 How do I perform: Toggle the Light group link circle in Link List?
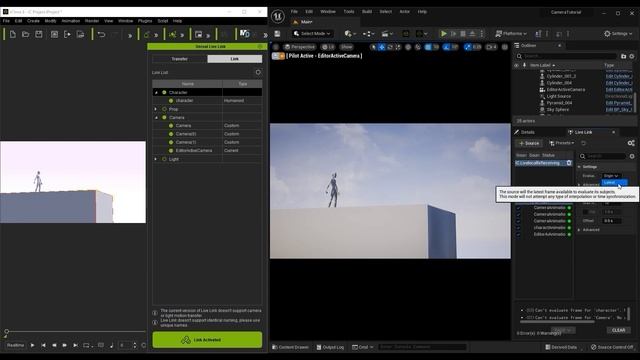[x=164, y=159]
